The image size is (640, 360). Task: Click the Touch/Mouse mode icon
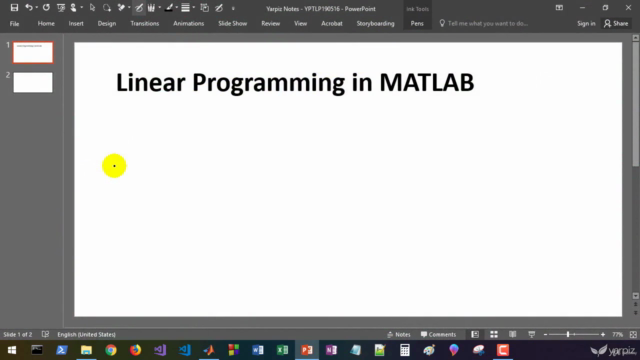(x=73, y=8)
